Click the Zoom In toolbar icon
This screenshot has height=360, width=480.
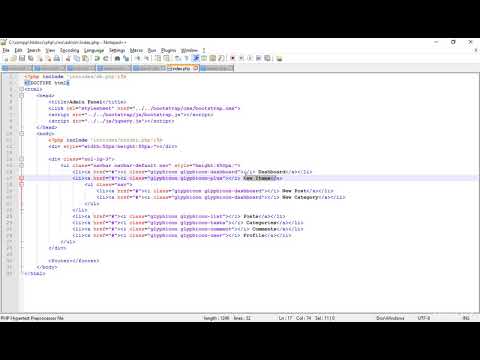137,58
